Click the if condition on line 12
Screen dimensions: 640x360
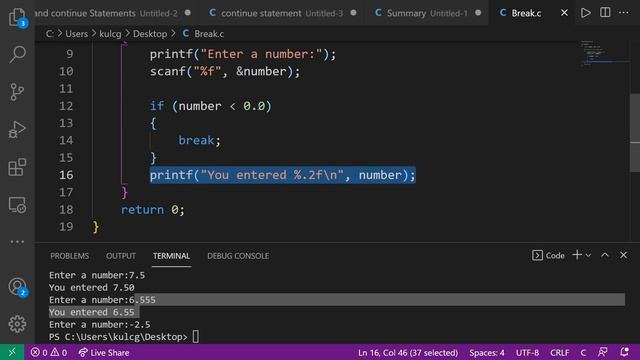point(210,106)
